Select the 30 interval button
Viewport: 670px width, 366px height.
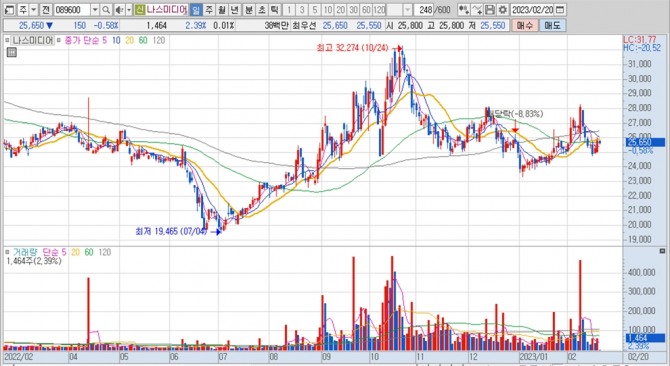pyautogui.click(x=354, y=9)
